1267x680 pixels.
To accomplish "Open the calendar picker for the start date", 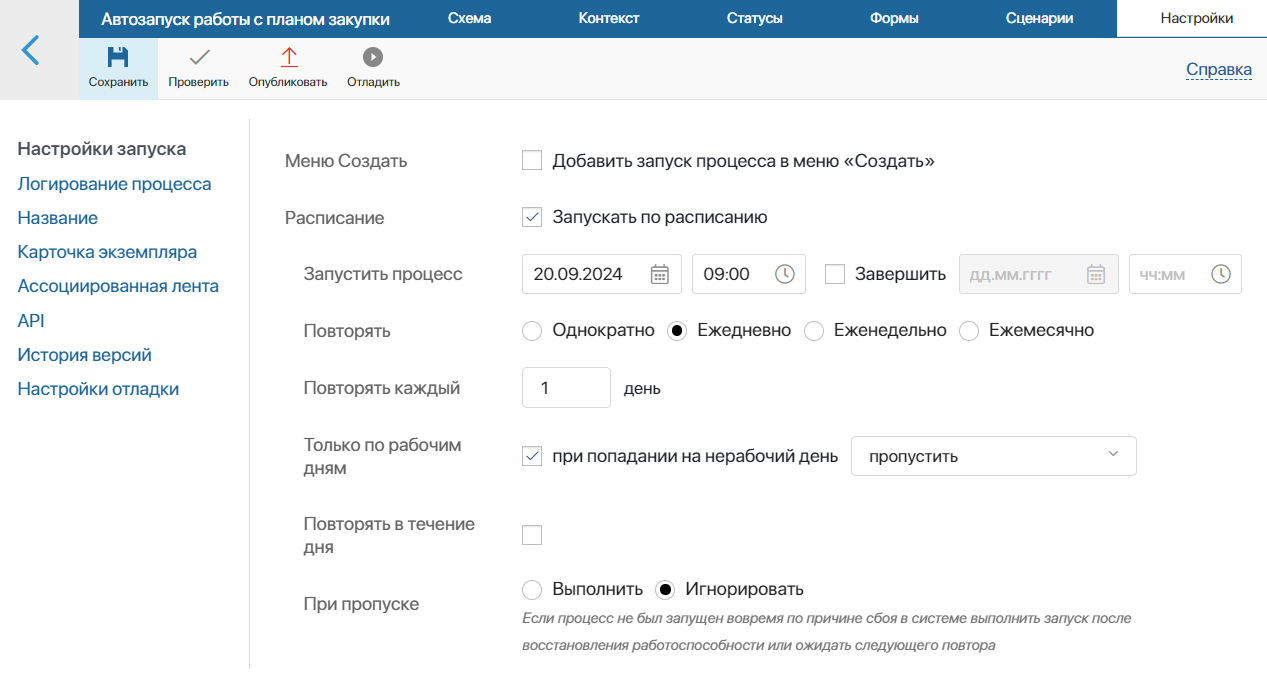I will coord(660,274).
